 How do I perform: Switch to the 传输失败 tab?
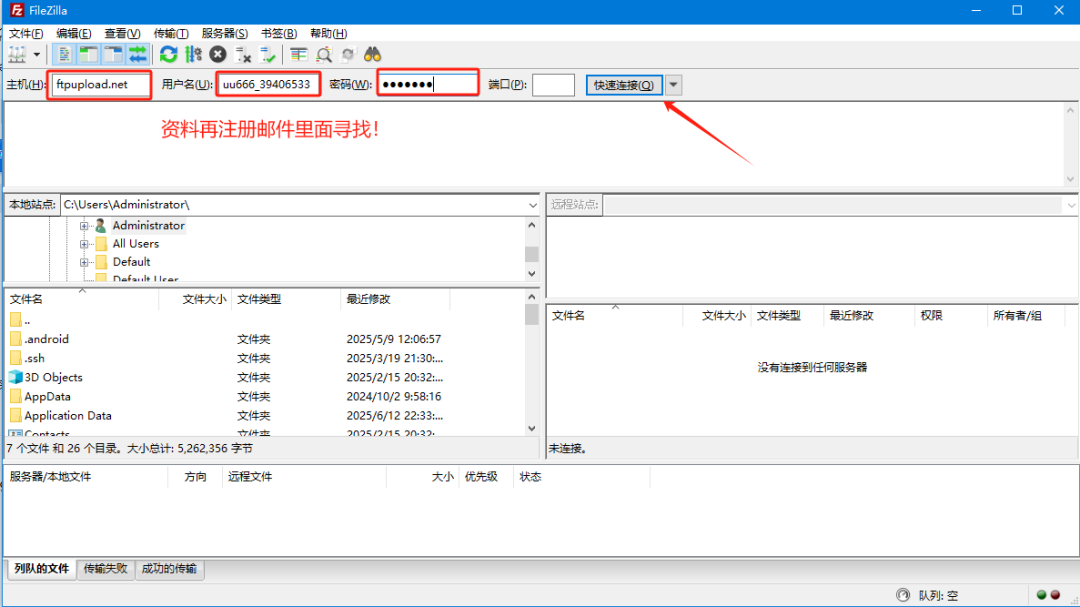(105, 569)
